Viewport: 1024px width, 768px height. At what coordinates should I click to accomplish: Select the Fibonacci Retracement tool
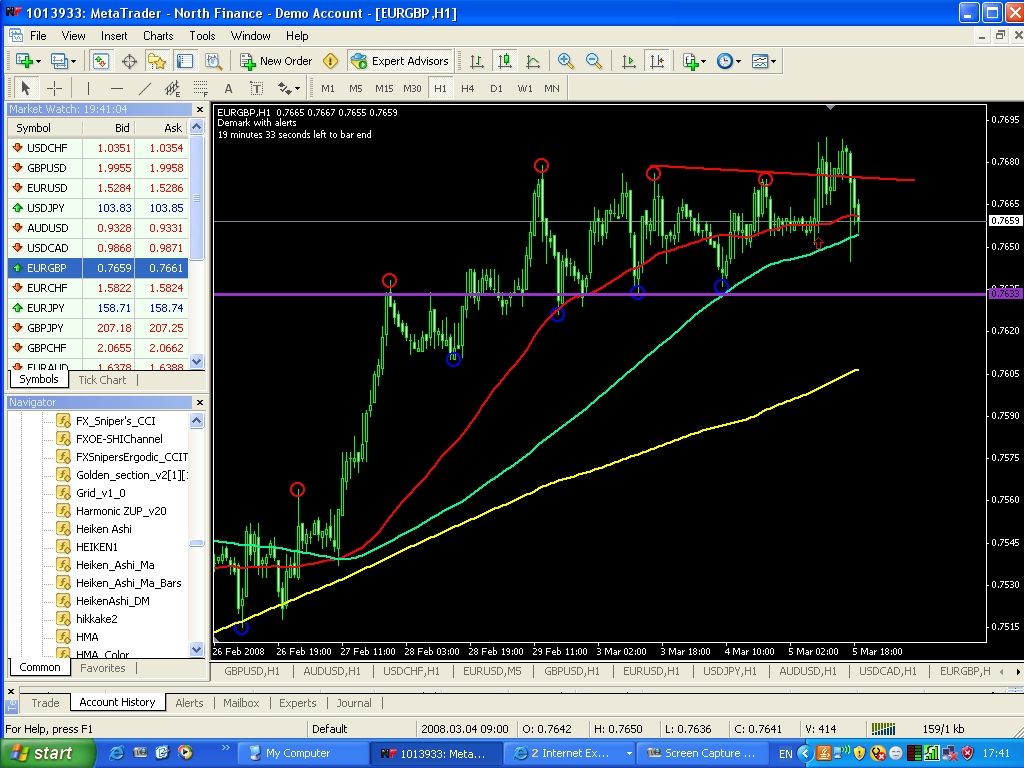[200, 88]
